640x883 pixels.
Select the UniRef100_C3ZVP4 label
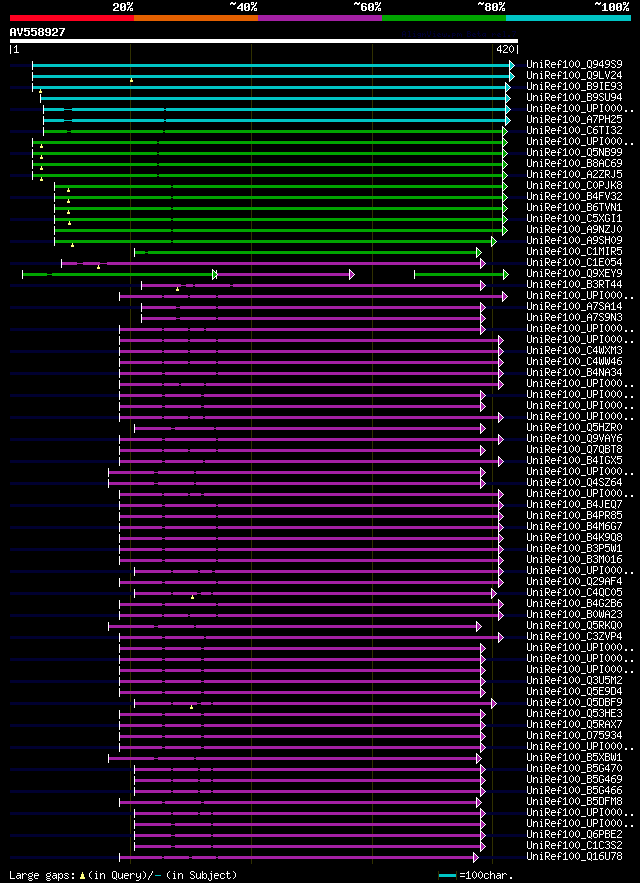click(x=574, y=636)
